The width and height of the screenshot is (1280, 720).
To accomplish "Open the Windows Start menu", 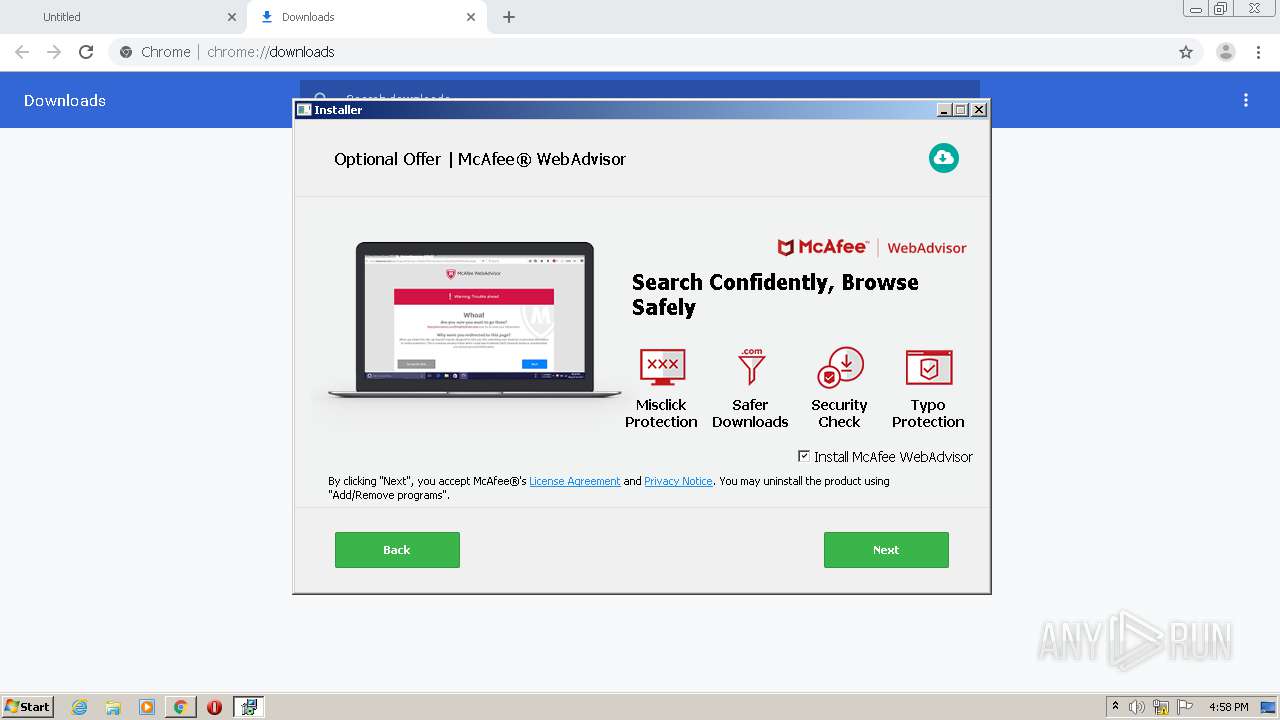I will tap(28, 706).
